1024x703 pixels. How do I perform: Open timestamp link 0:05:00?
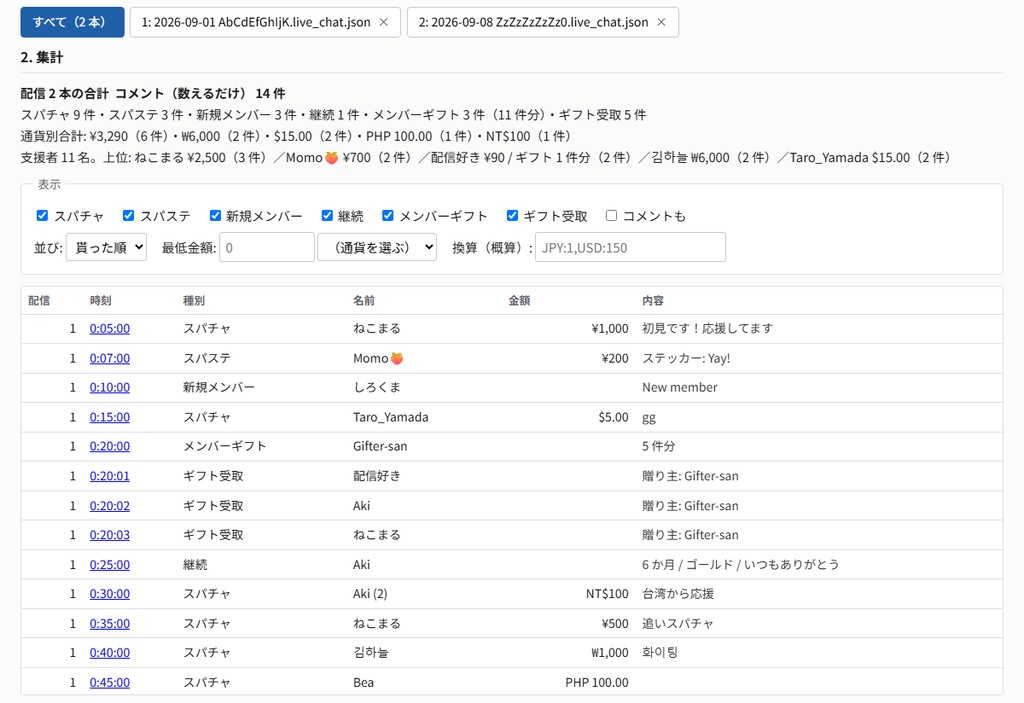tap(110, 329)
